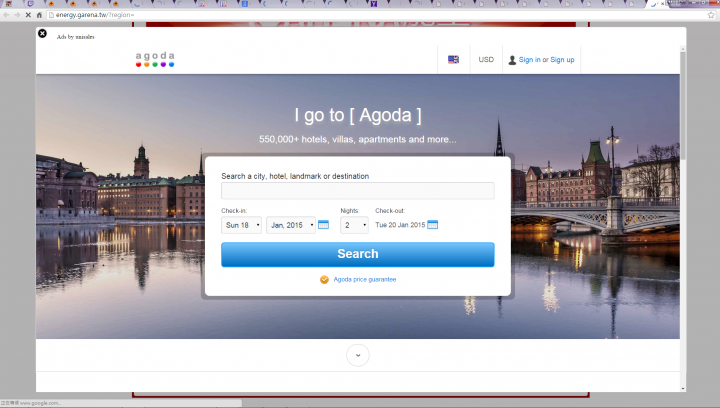Close the ad overlay with X icon
The image size is (720, 408).
(x=42, y=34)
